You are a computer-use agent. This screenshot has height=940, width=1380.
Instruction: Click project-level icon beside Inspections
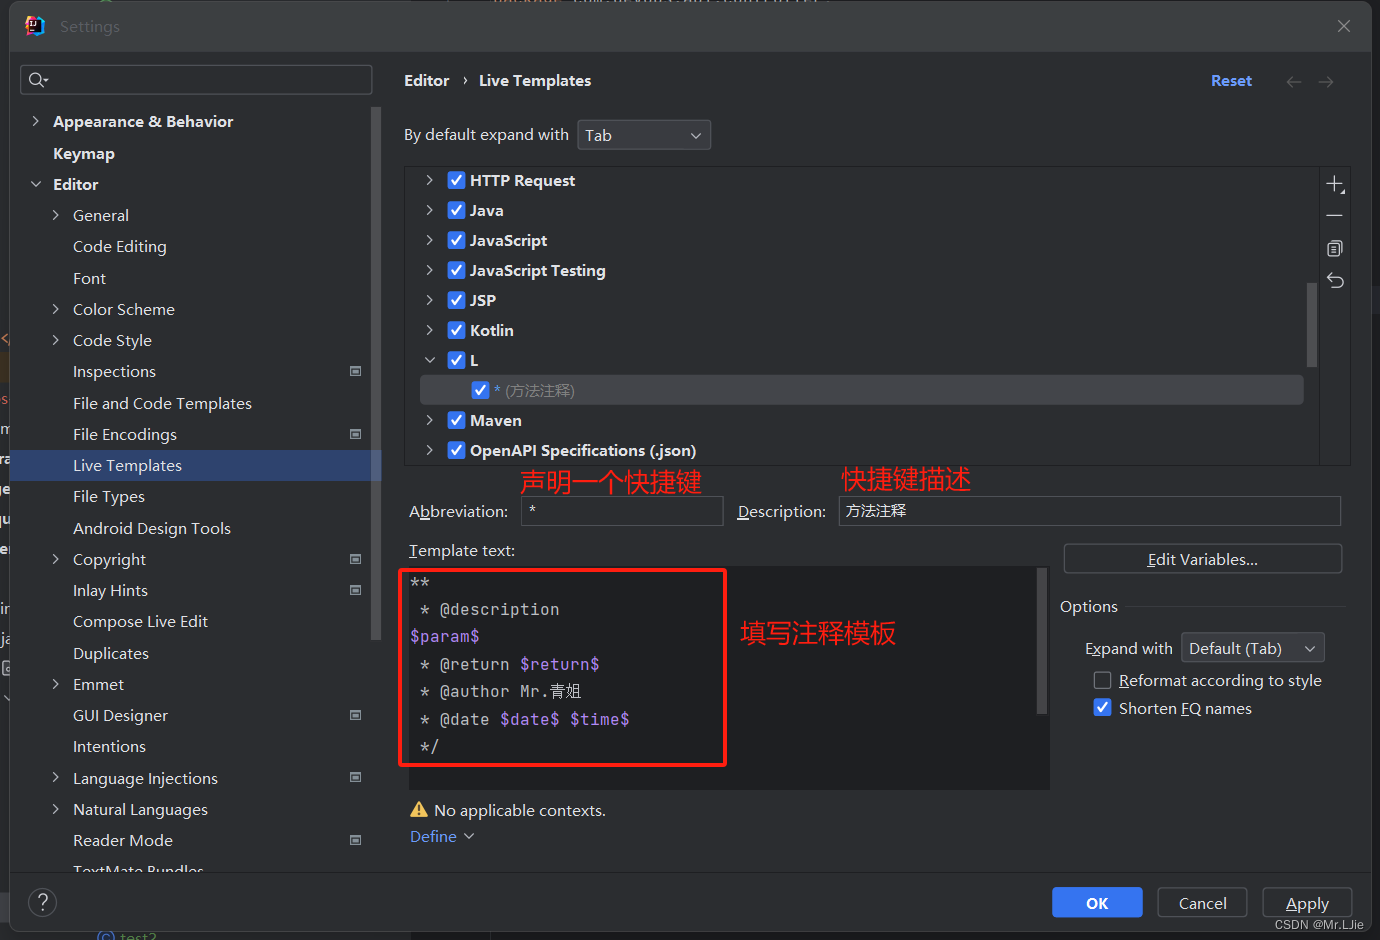[x=355, y=371]
